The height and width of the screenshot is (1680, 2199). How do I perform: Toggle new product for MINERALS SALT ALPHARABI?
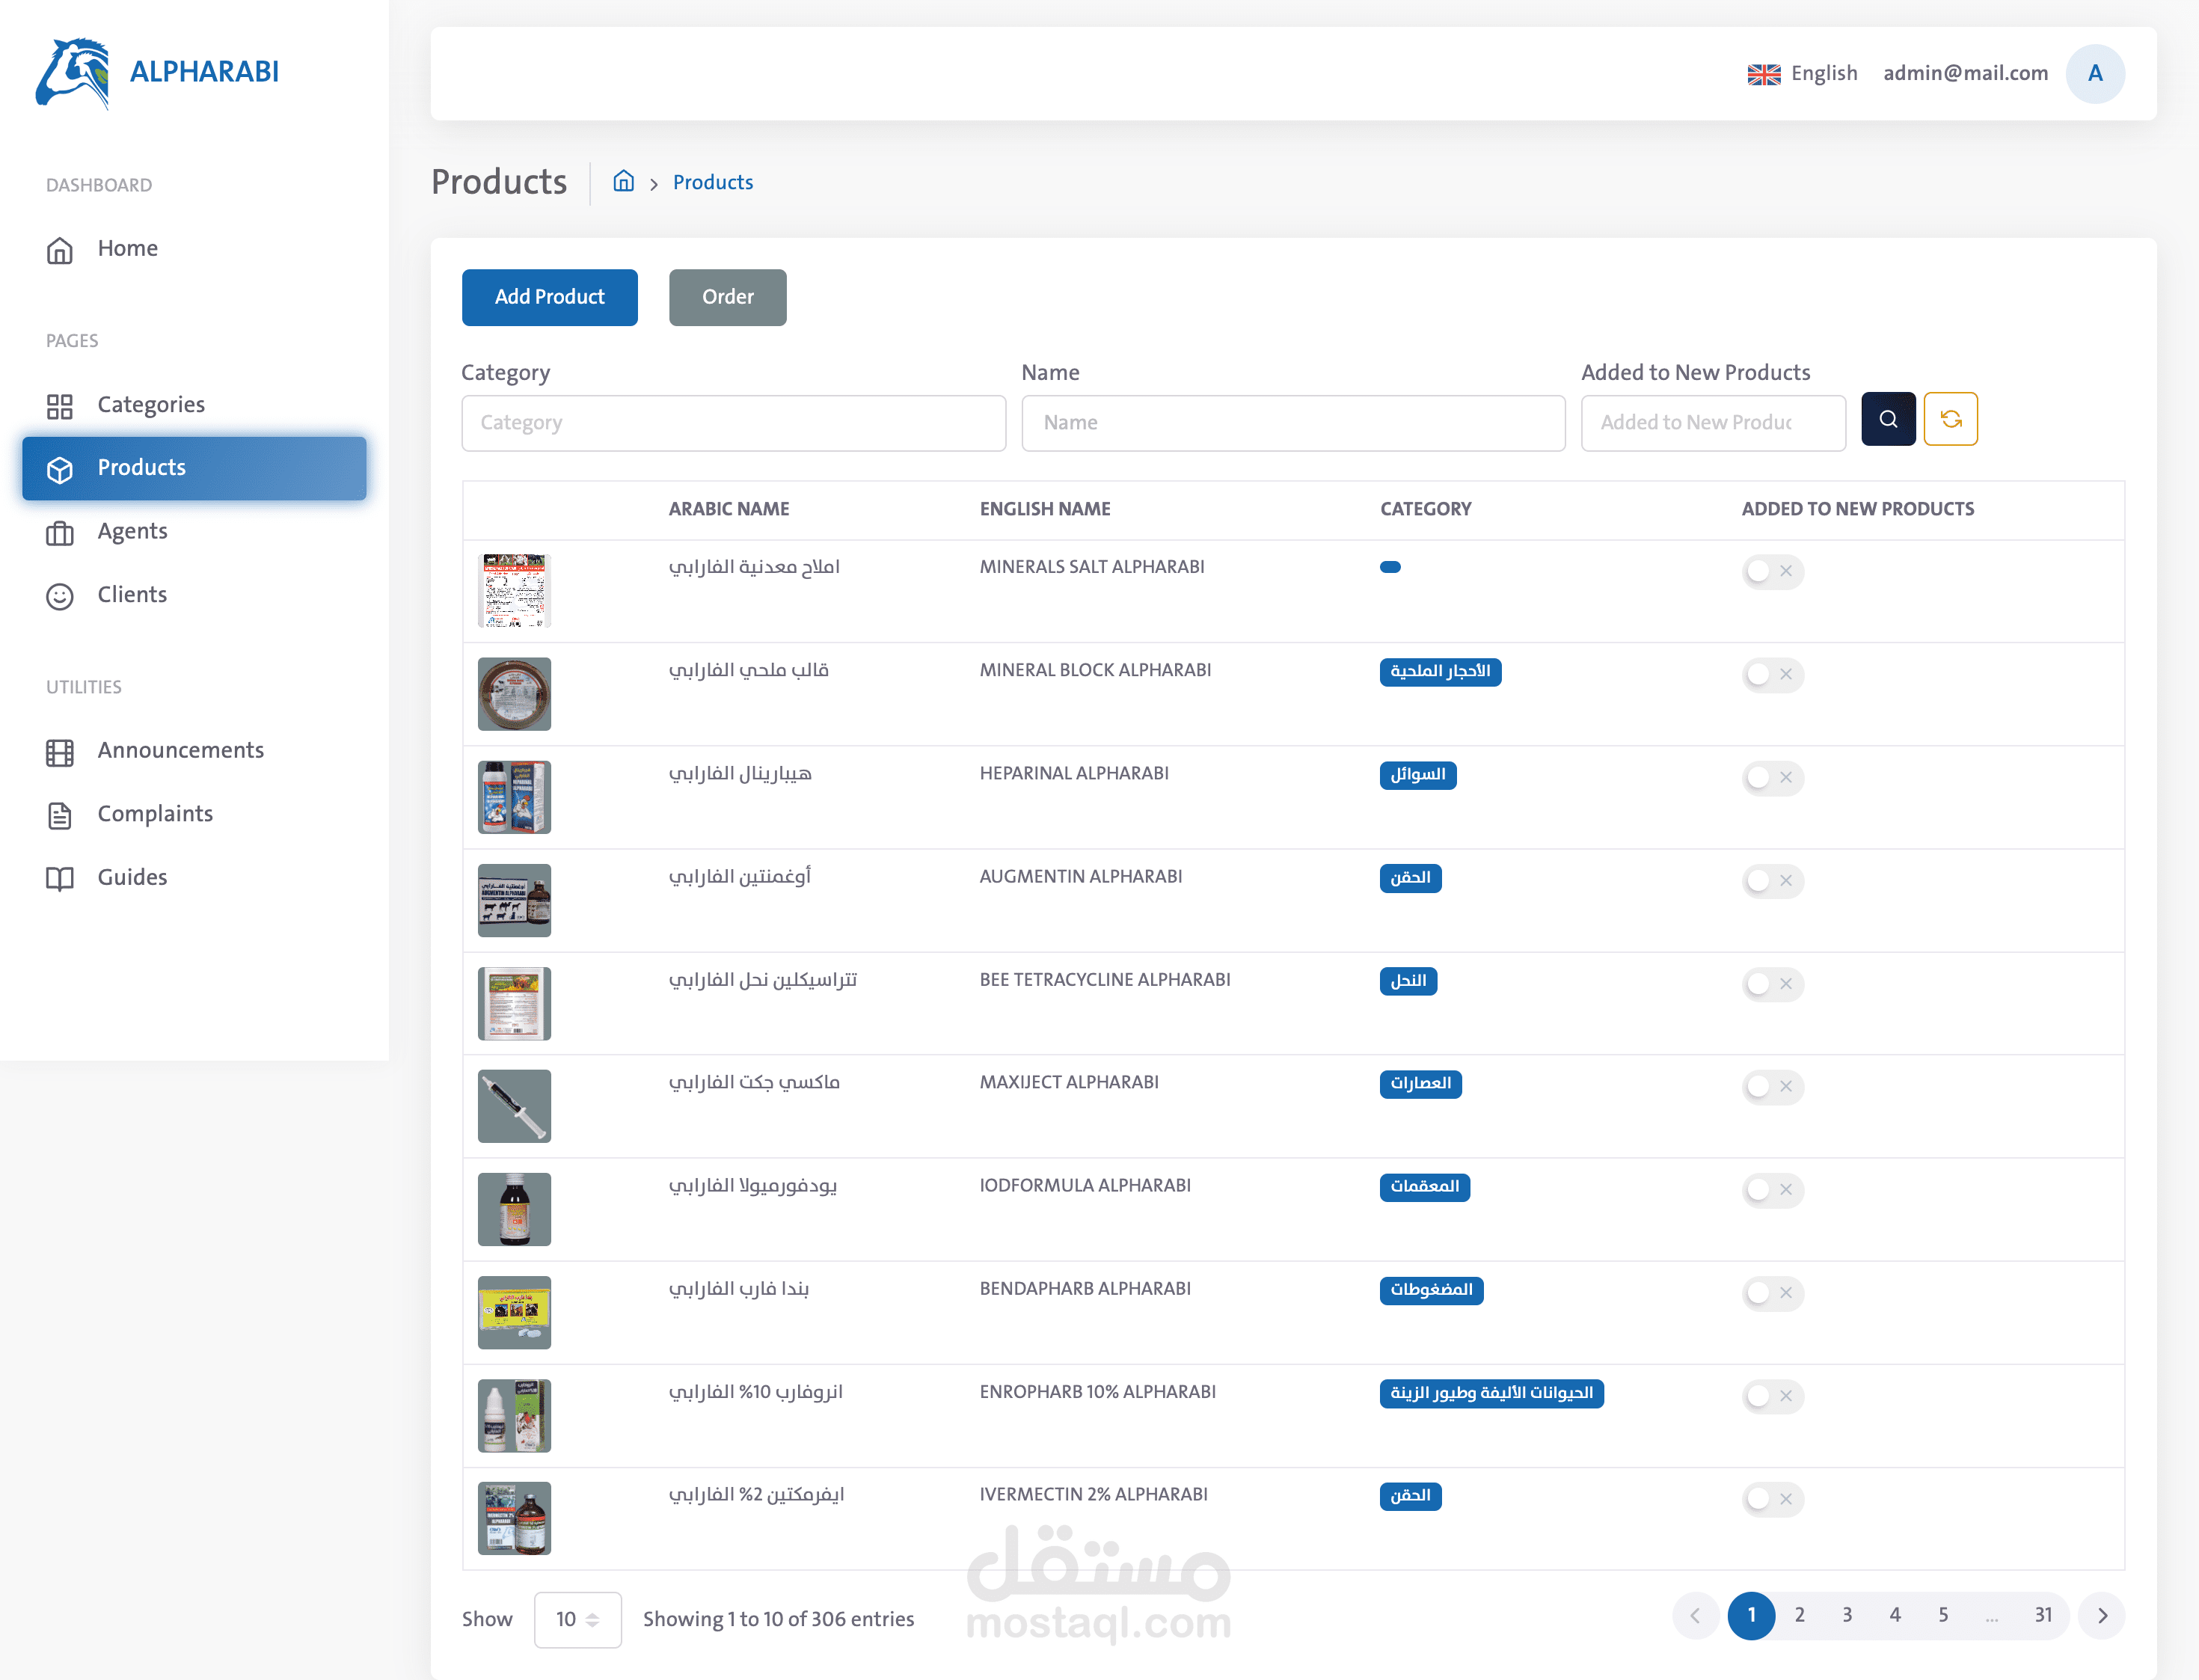tap(1771, 571)
